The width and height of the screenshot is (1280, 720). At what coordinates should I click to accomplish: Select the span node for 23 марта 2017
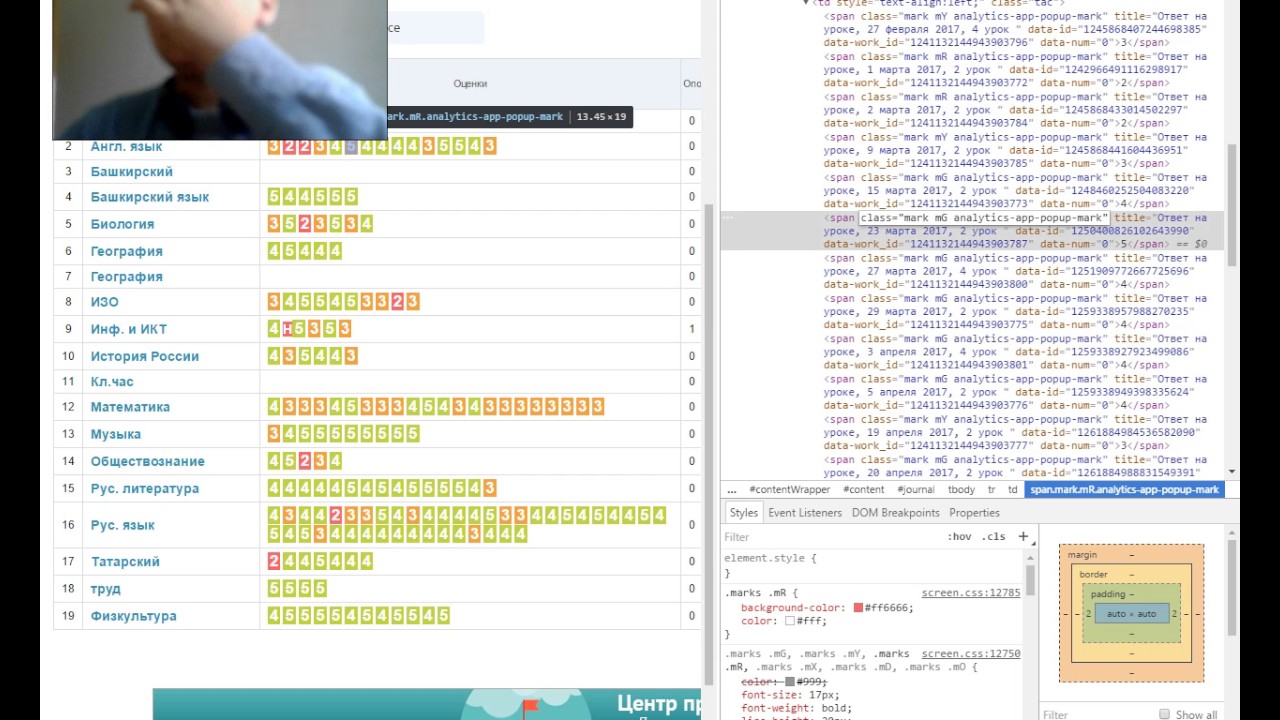(x=1015, y=231)
